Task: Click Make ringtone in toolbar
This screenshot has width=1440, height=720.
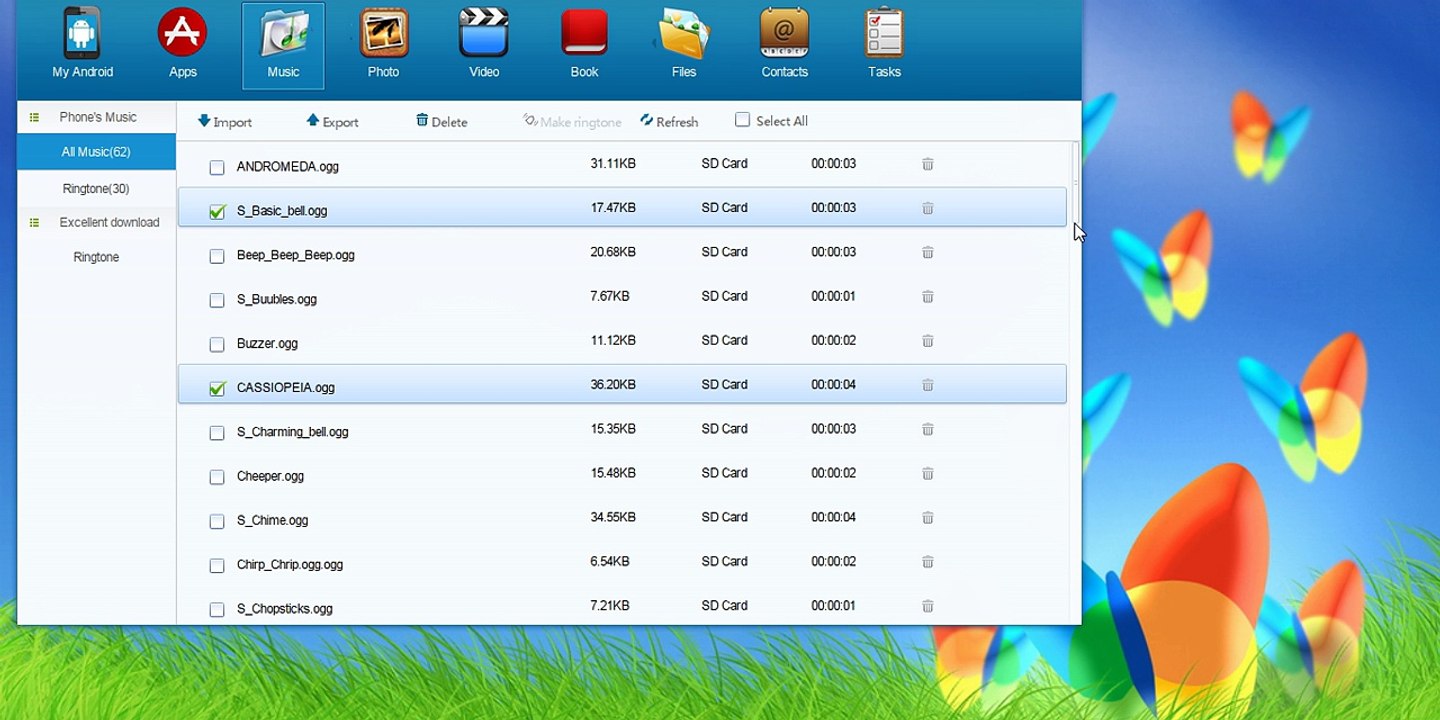Action: tap(572, 121)
